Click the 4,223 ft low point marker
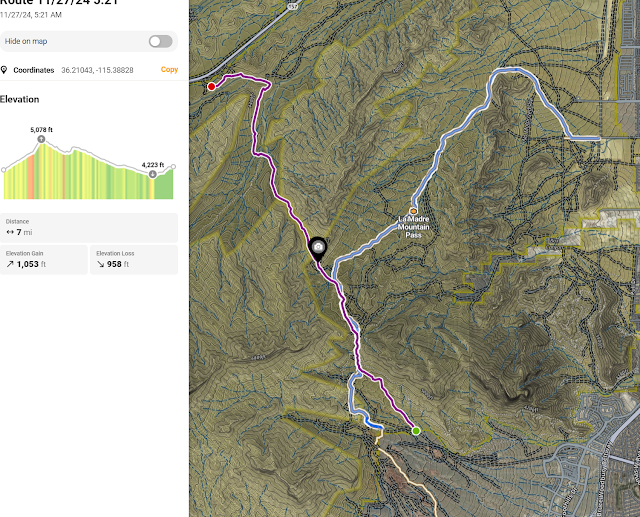This screenshot has width=640, height=517. pos(152,174)
